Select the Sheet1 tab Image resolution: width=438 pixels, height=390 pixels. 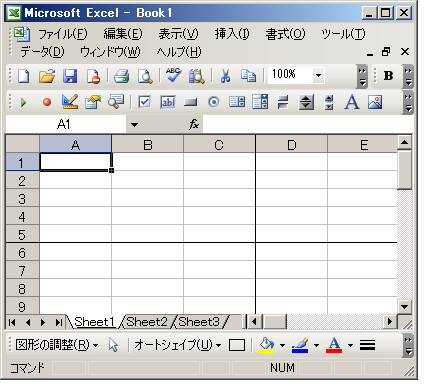(94, 322)
